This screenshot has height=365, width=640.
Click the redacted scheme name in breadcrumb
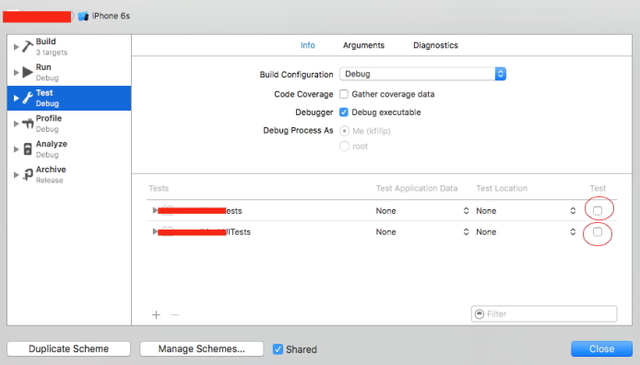[x=37, y=17]
